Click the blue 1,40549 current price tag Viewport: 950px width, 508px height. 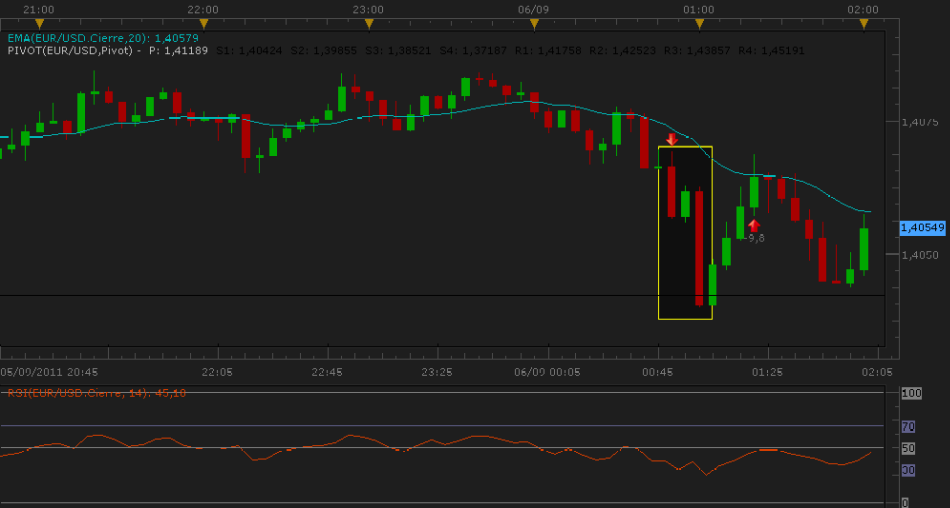point(923,228)
